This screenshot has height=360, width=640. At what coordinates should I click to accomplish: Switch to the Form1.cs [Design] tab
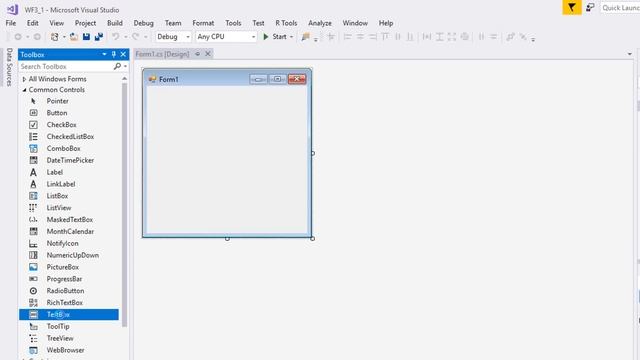(162, 54)
